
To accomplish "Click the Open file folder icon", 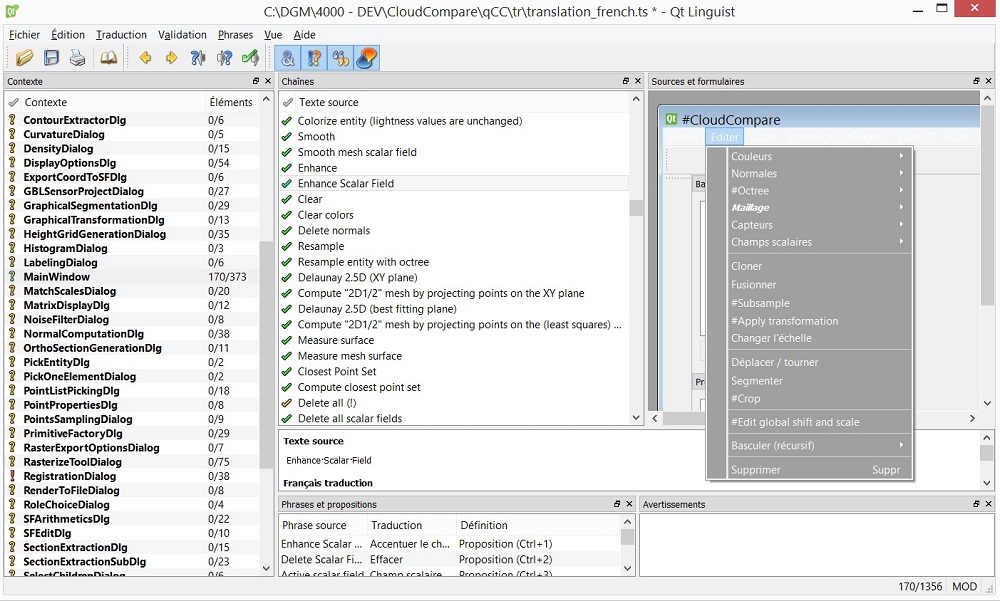I will pyautogui.click(x=24, y=58).
